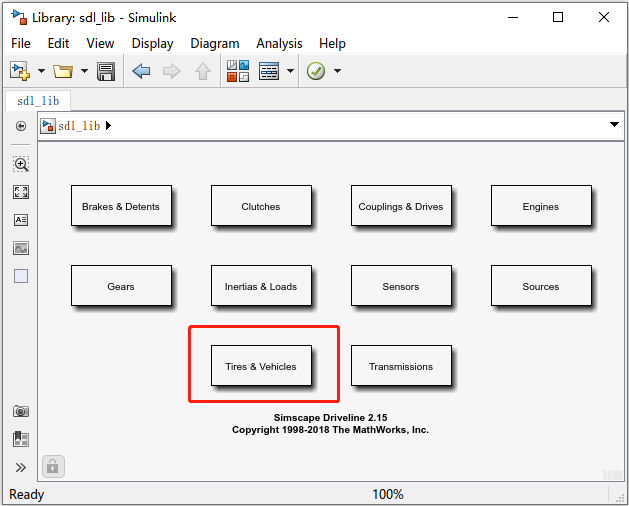Open the Clutches library block
Viewport: 629px width, 506px height.
[261, 206]
